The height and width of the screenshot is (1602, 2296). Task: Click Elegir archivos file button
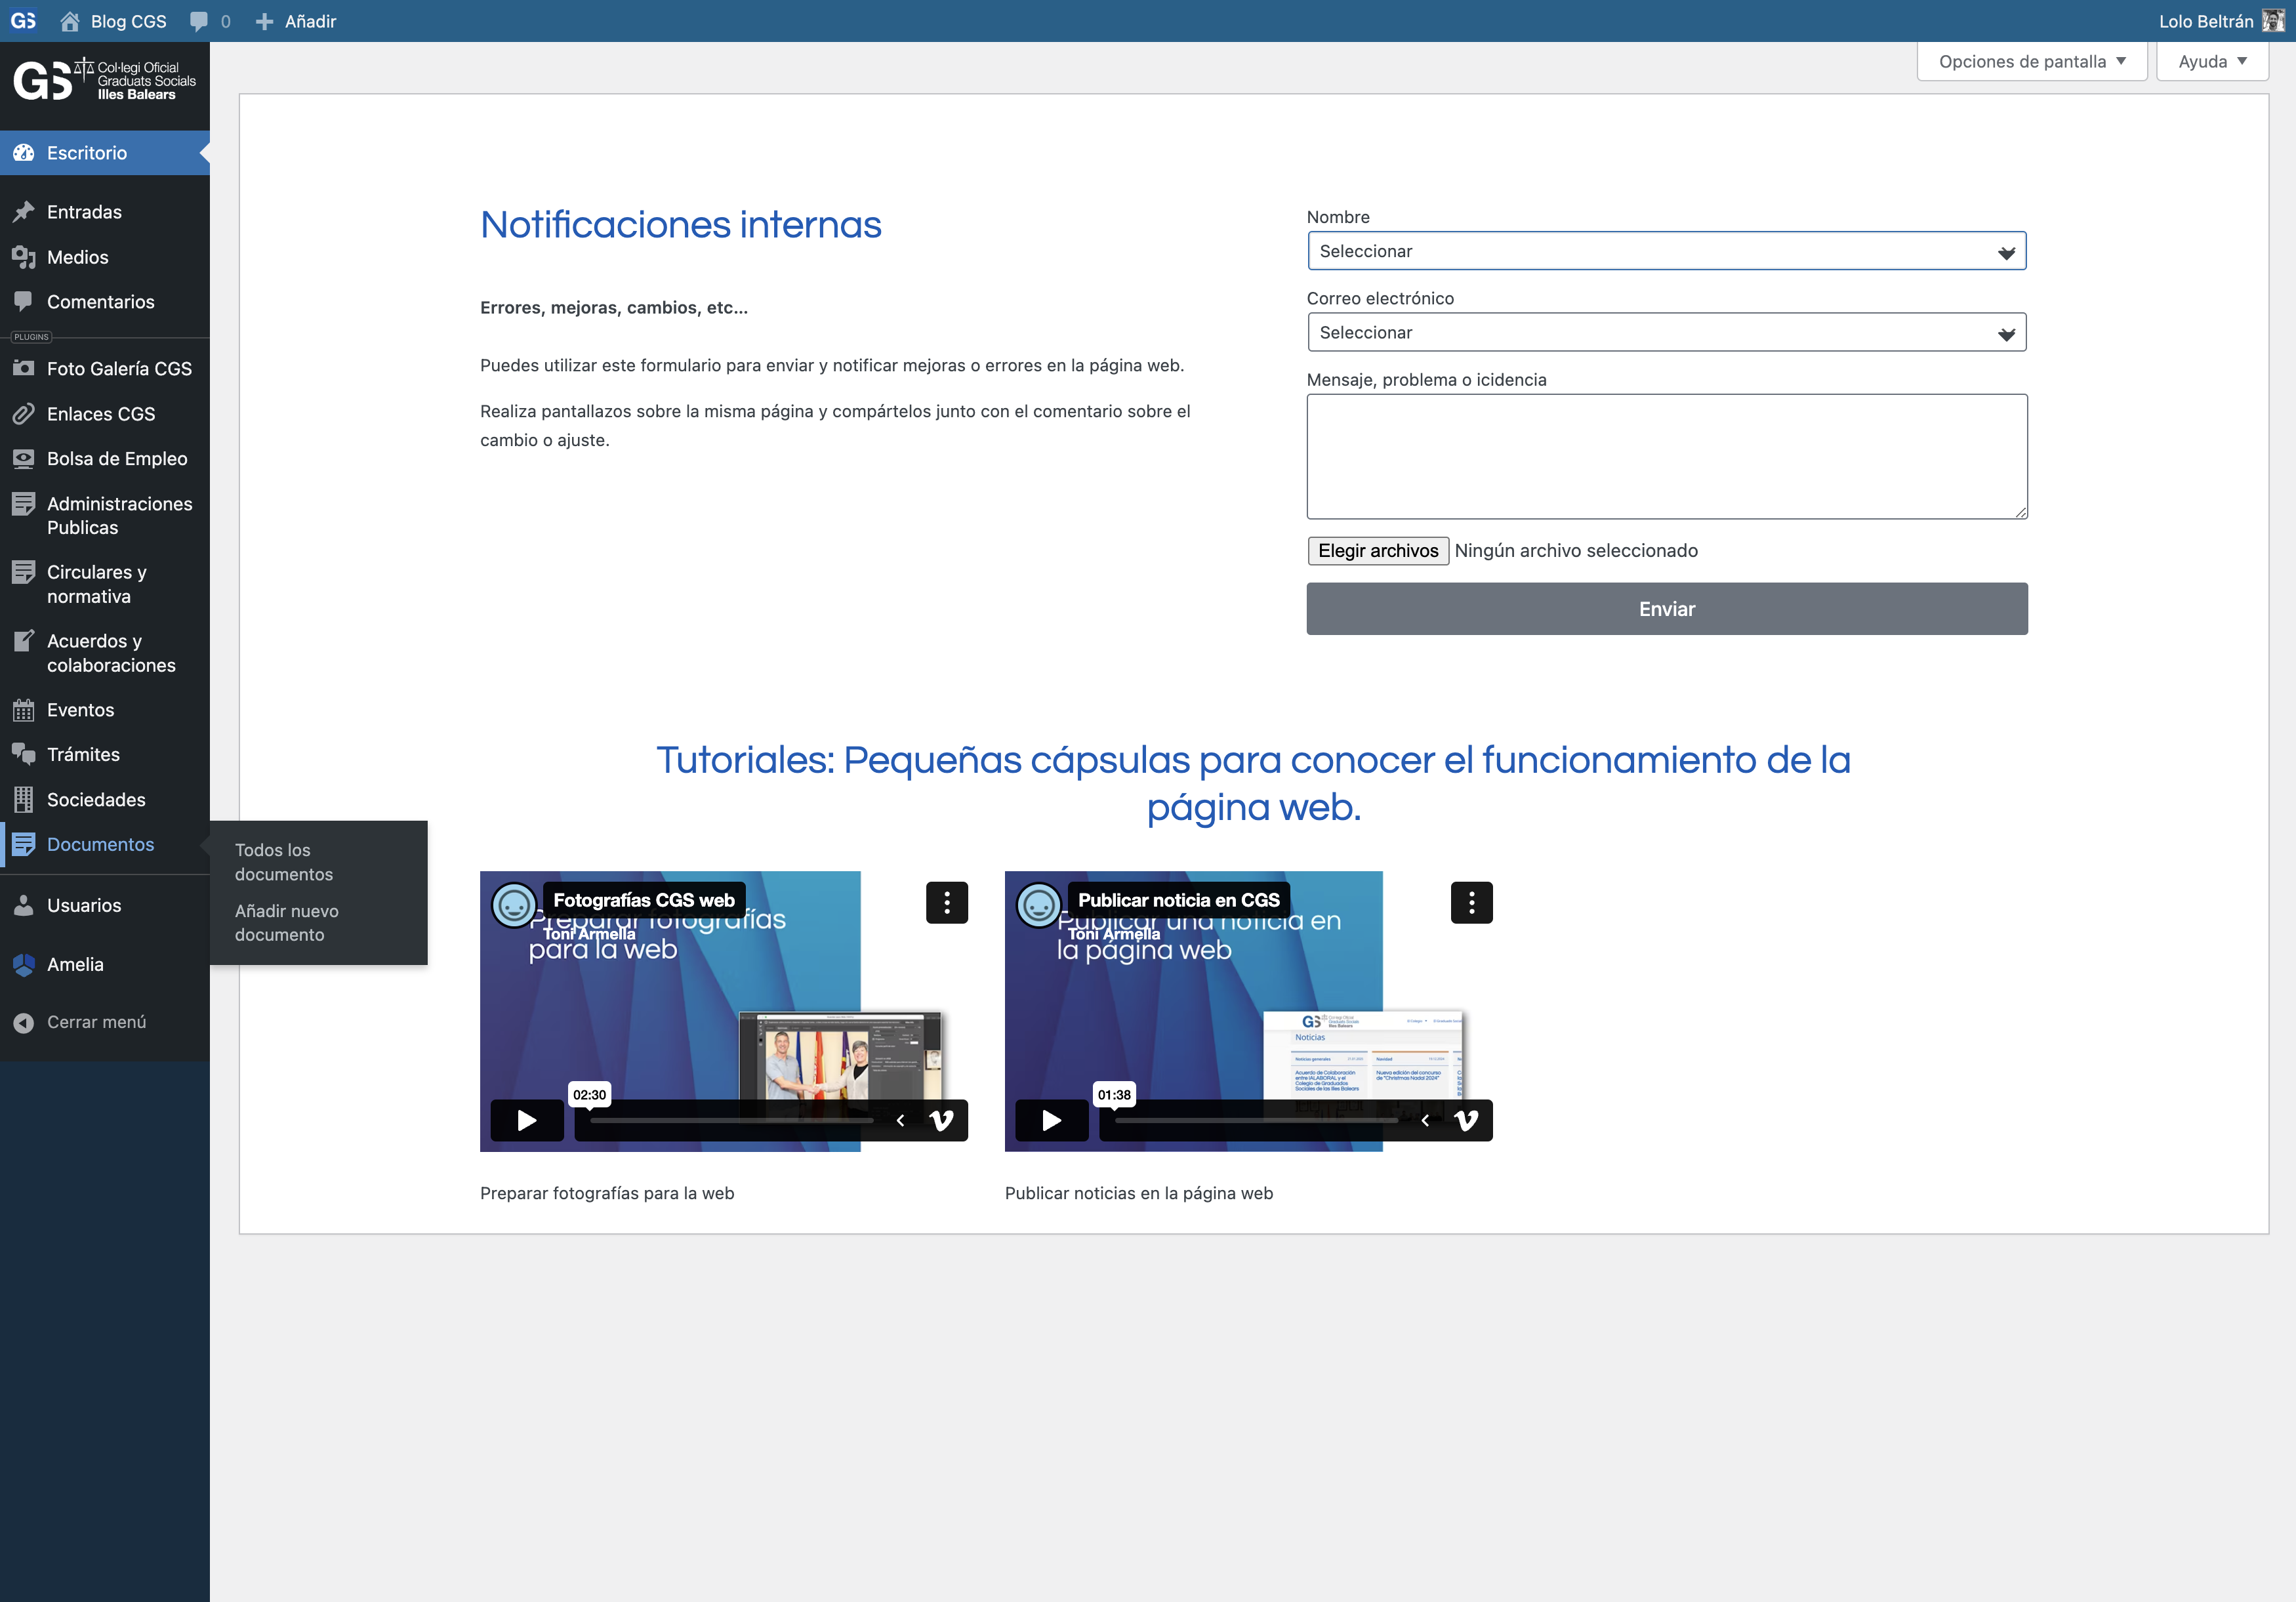(1378, 551)
